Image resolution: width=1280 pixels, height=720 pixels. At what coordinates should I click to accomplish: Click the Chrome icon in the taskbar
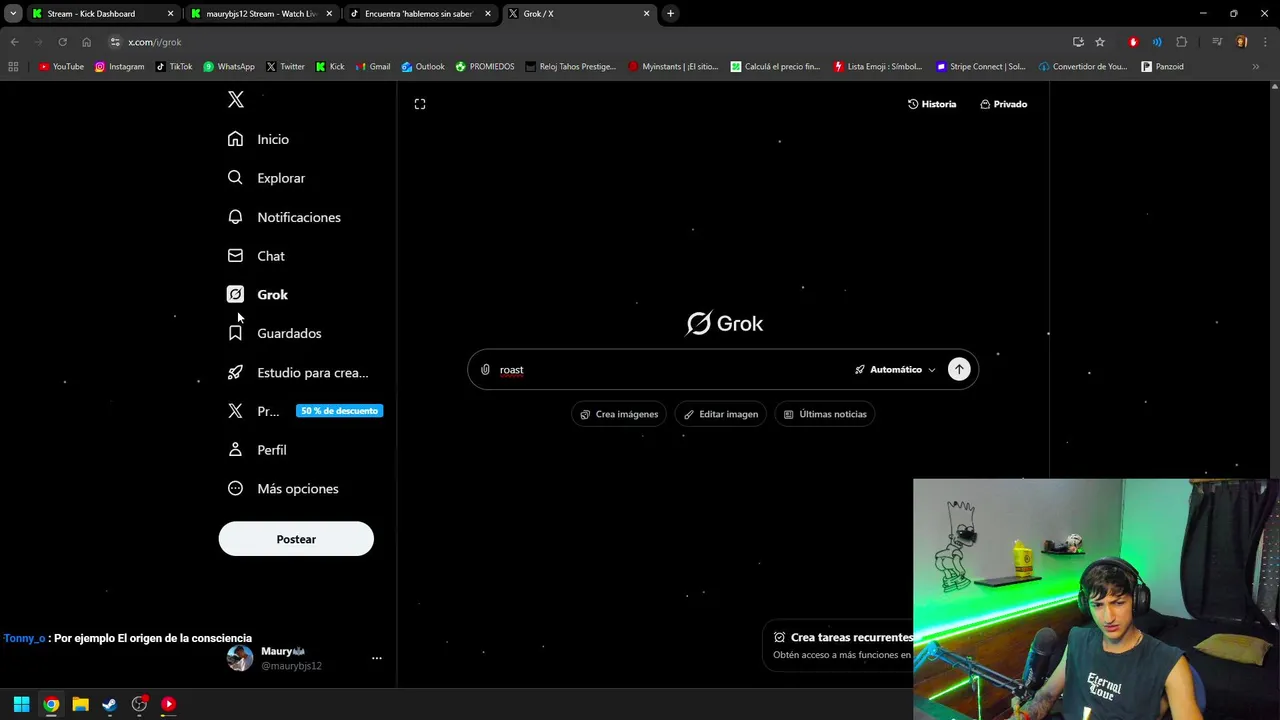pos(51,704)
